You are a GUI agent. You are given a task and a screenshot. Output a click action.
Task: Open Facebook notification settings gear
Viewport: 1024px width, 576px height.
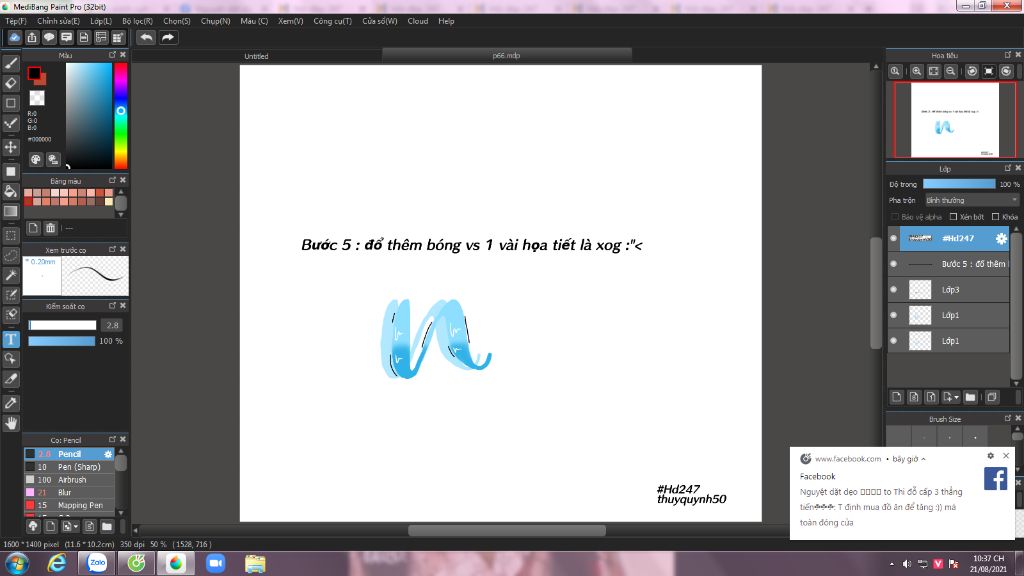click(x=991, y=456)
